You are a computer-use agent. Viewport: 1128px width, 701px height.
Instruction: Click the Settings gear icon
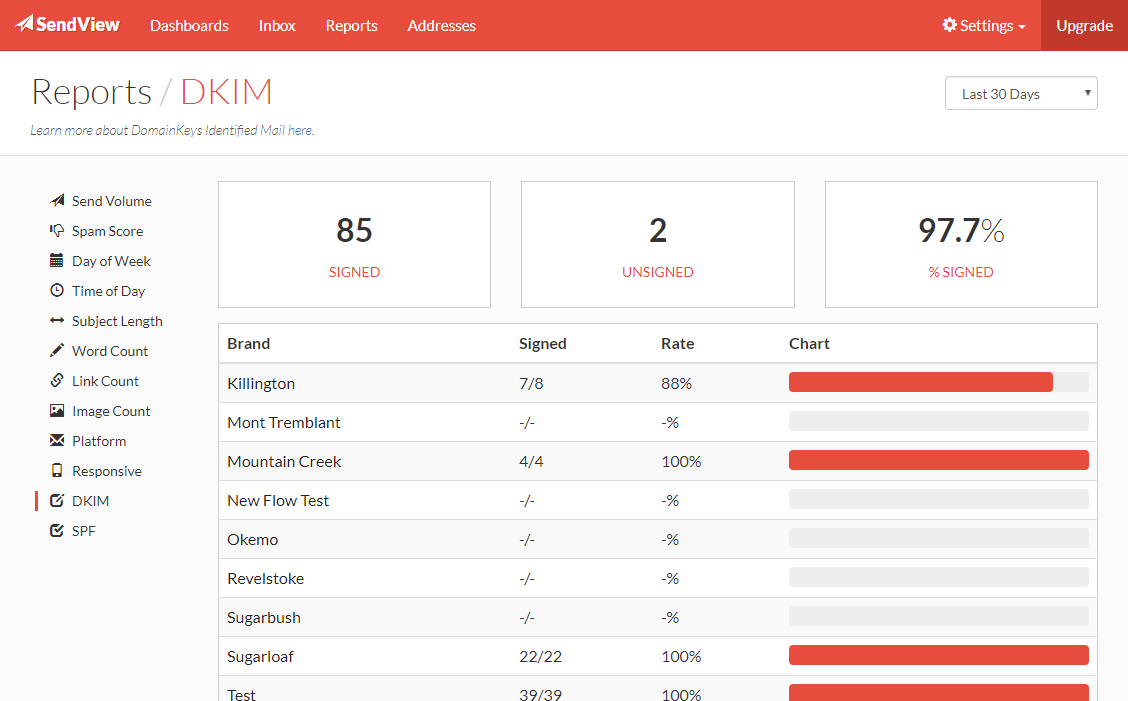(x=950, y=24)
